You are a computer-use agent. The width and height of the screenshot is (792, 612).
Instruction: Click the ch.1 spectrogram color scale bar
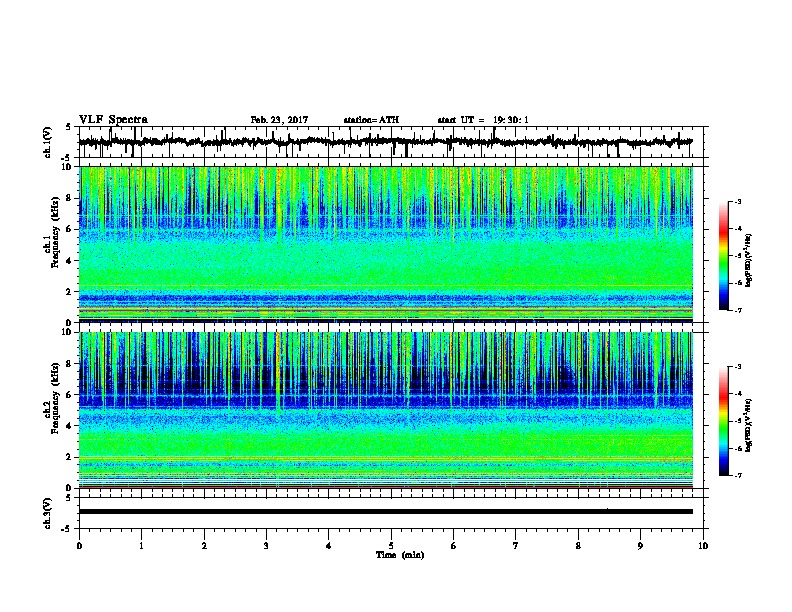[x=723, y=256]
